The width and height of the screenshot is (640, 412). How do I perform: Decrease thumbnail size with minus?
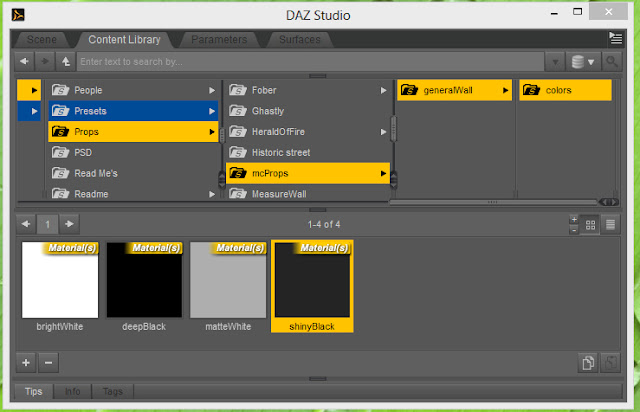tap(574, 230)
